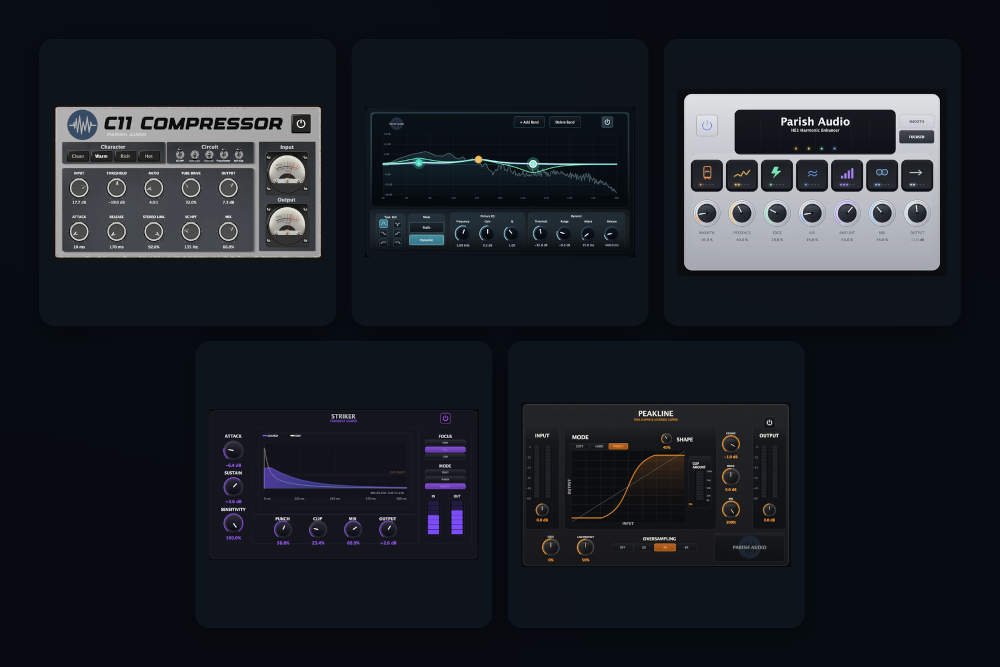Select Static mode in the EQ plugin

427,228
